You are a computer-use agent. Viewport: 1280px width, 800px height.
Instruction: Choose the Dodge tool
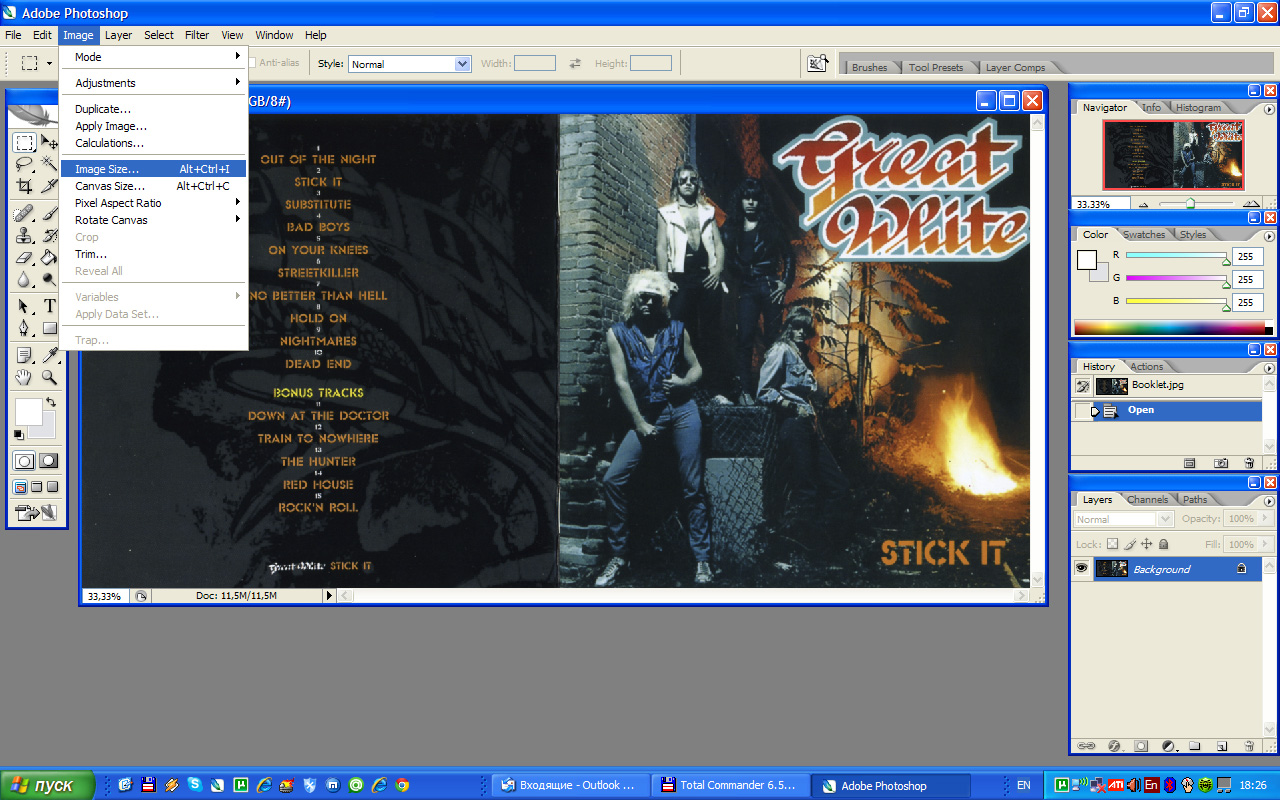pyautogui.click(x=50, y=280)
